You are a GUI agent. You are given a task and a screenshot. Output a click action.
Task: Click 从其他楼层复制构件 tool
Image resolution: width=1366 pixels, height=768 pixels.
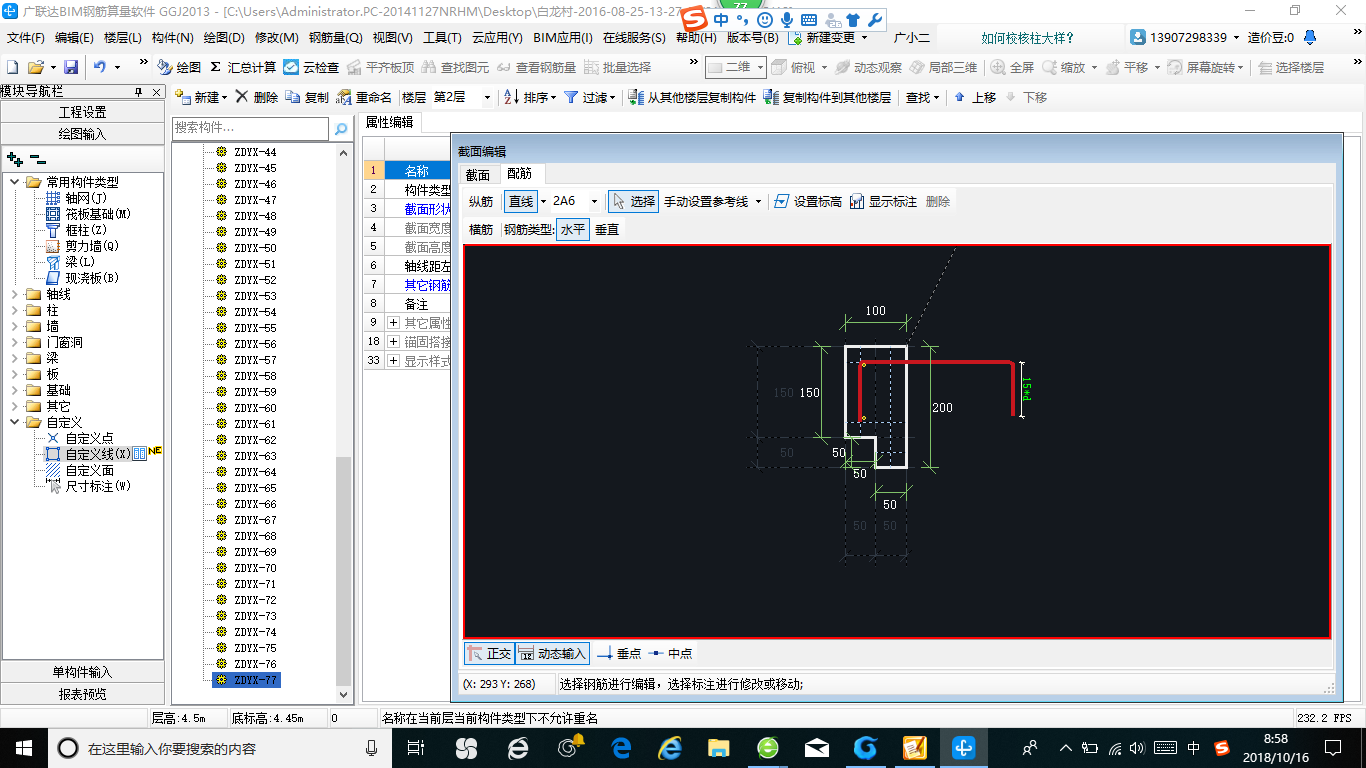tap(693, 97)
